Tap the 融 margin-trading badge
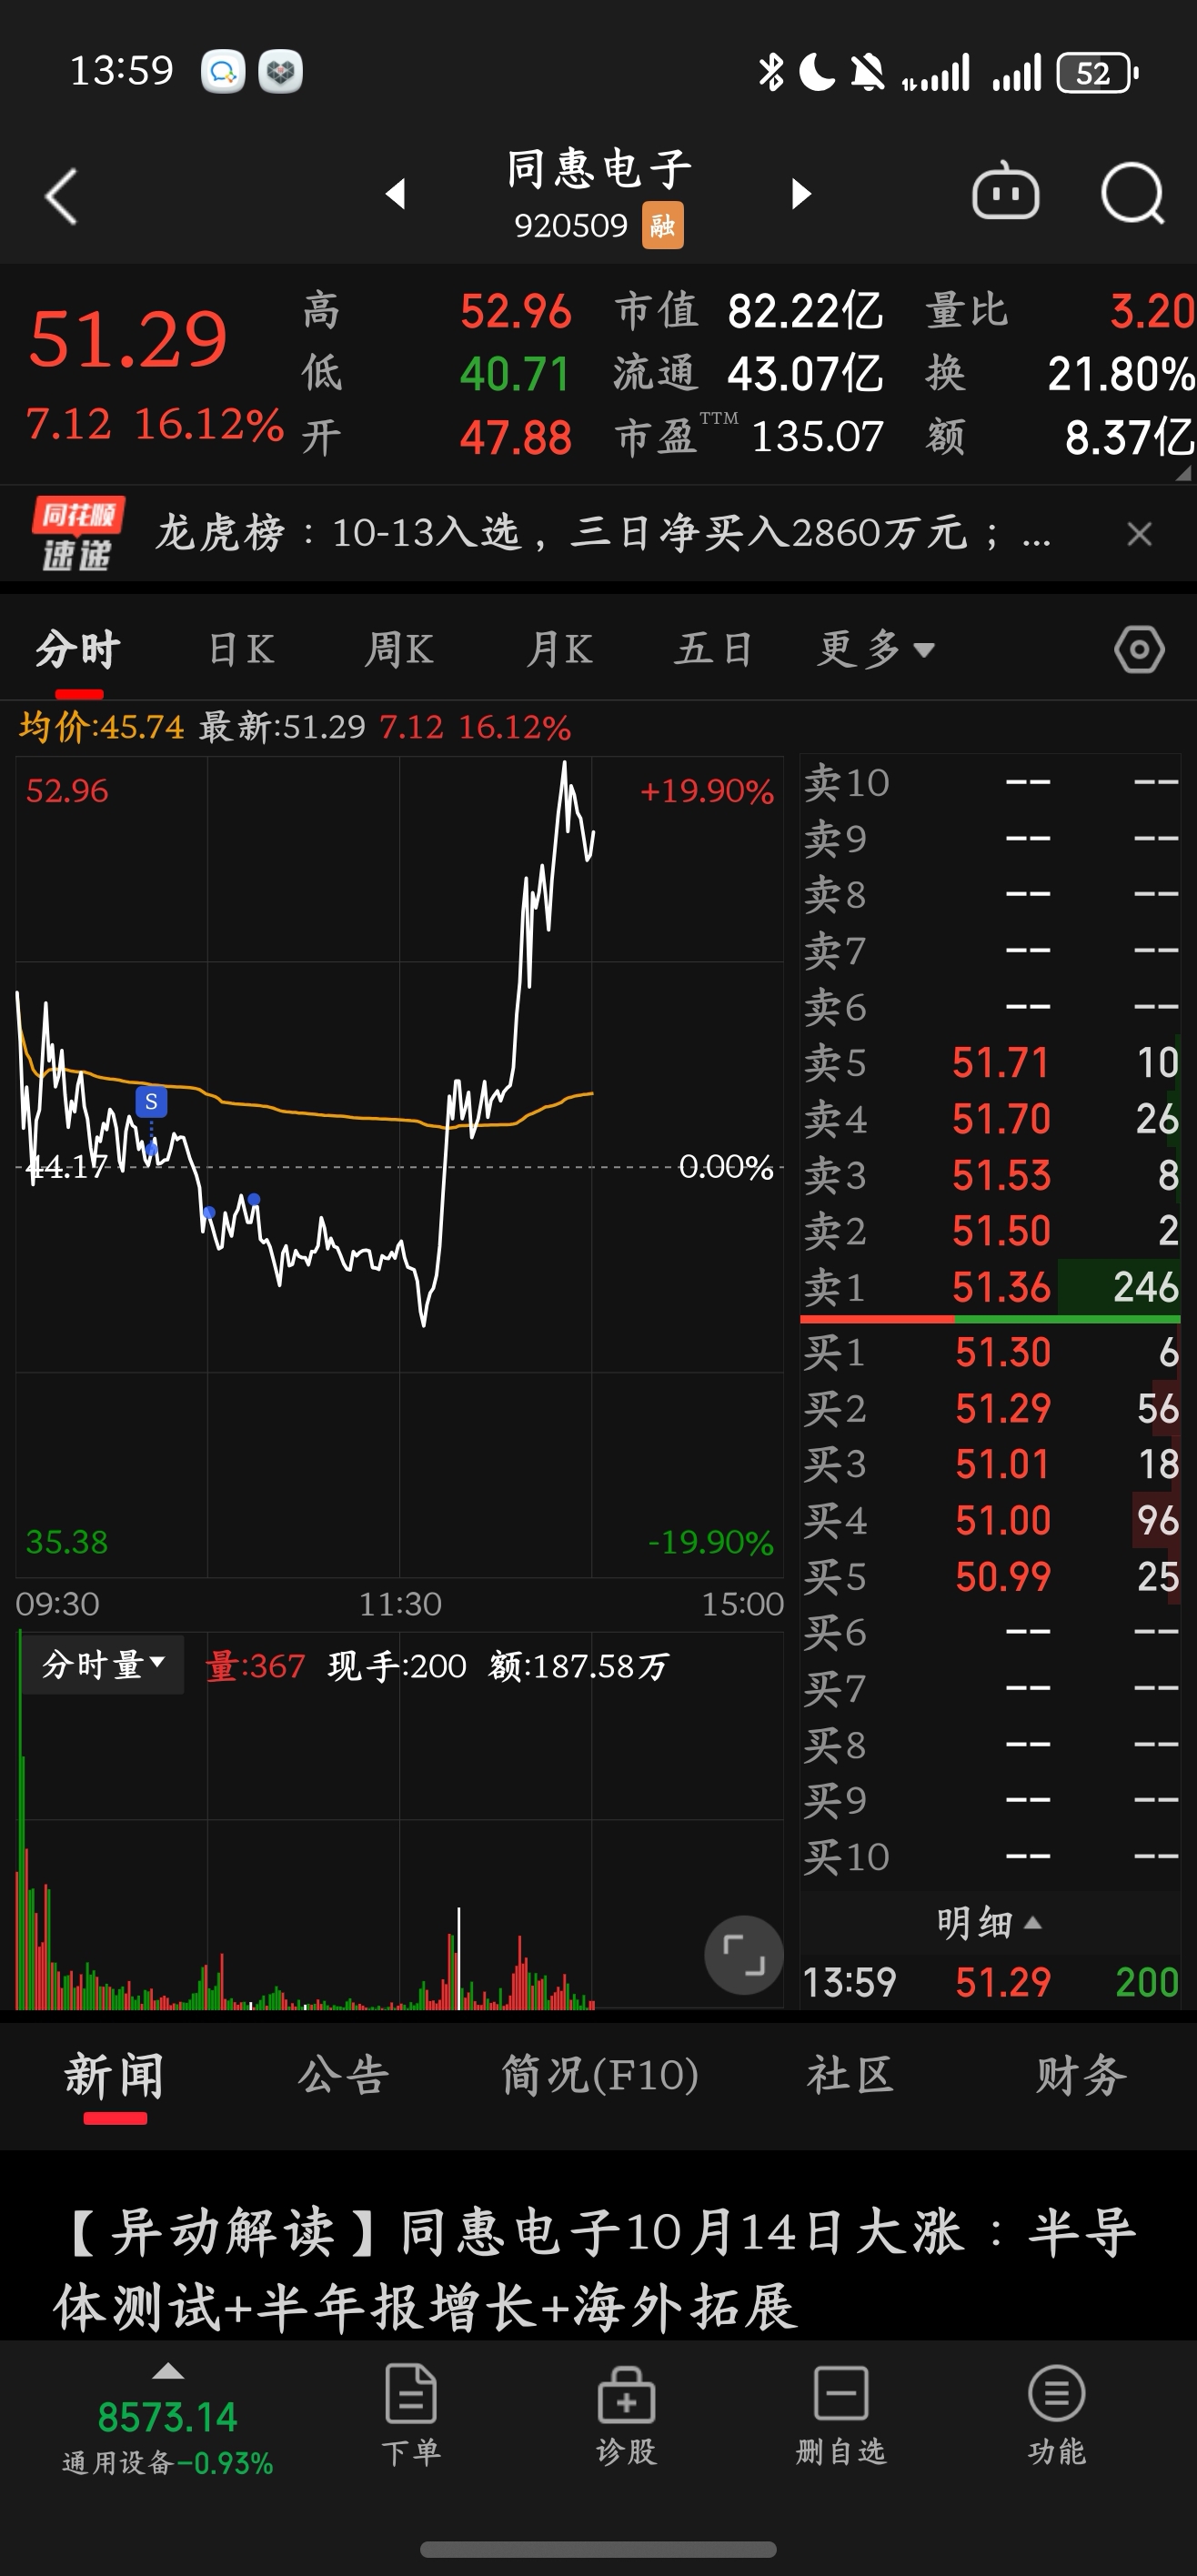1197x2576 pixels. [662, 225]
